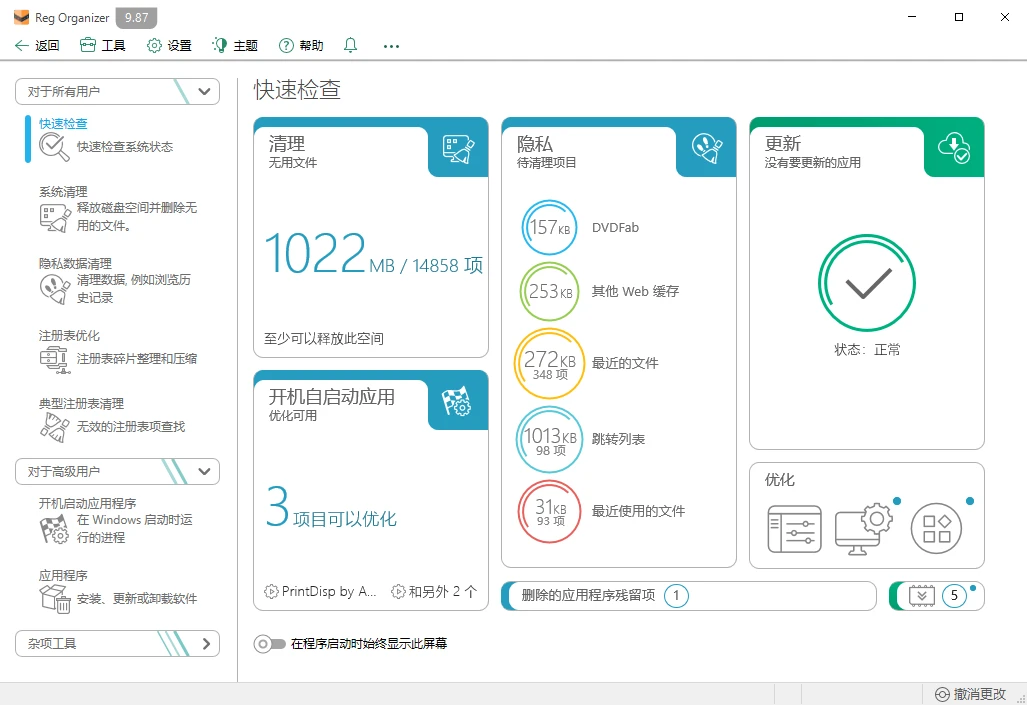Viewport: 1027px width, 705px height.
Task: Expand the 杂项工具 section
Action: (x=117, y=643)
